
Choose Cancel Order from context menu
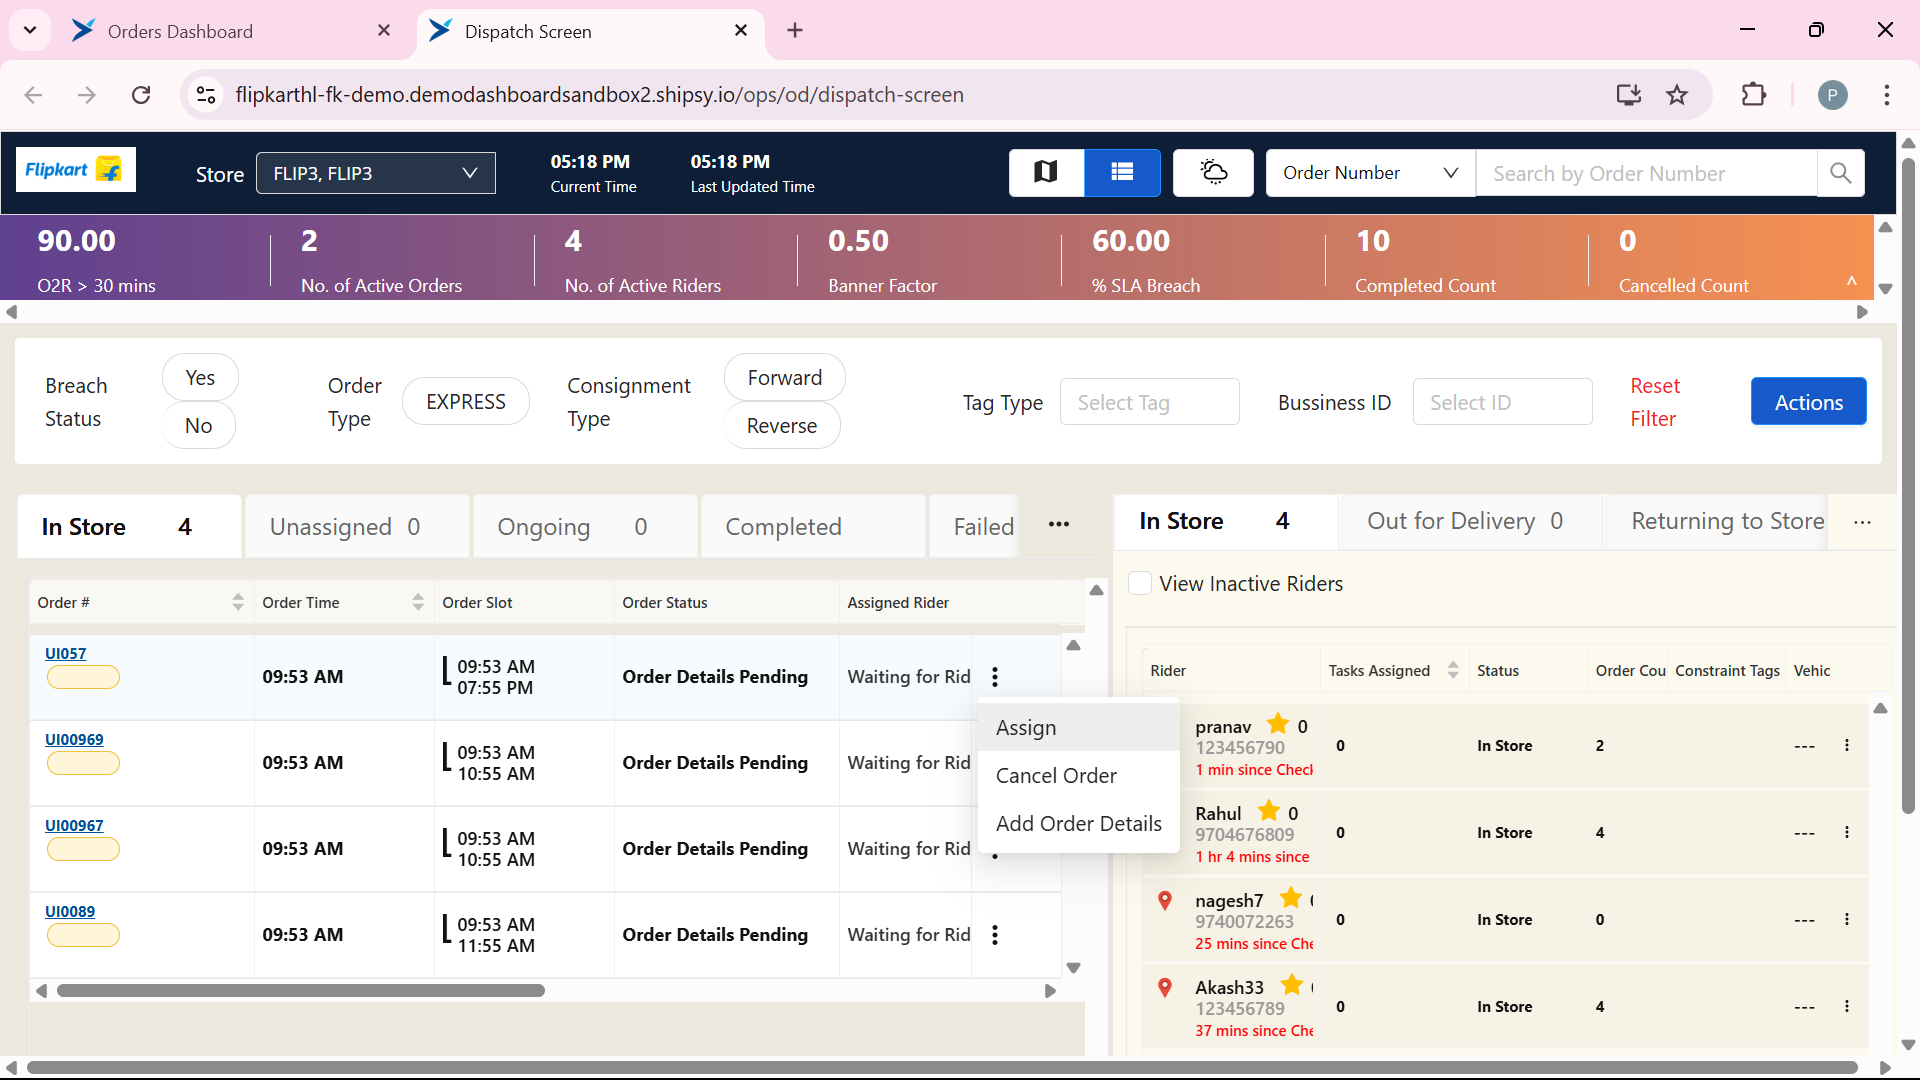tap(1078, 776)
